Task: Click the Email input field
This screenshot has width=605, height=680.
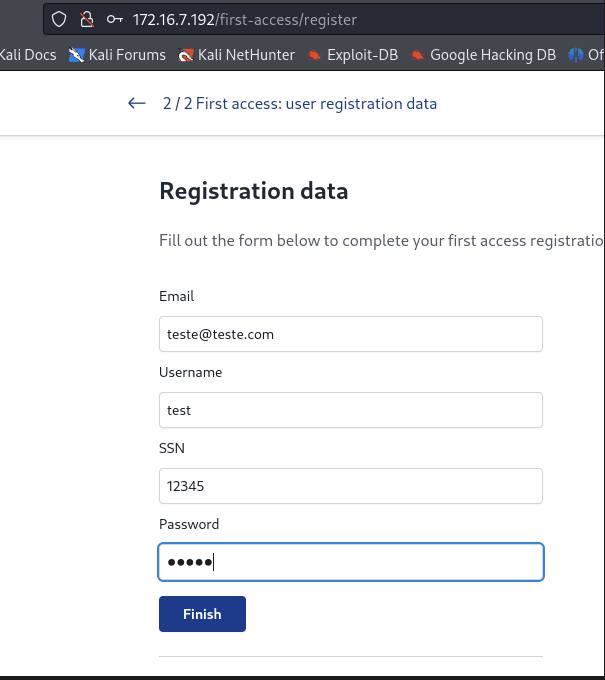Action: point(350,334)
